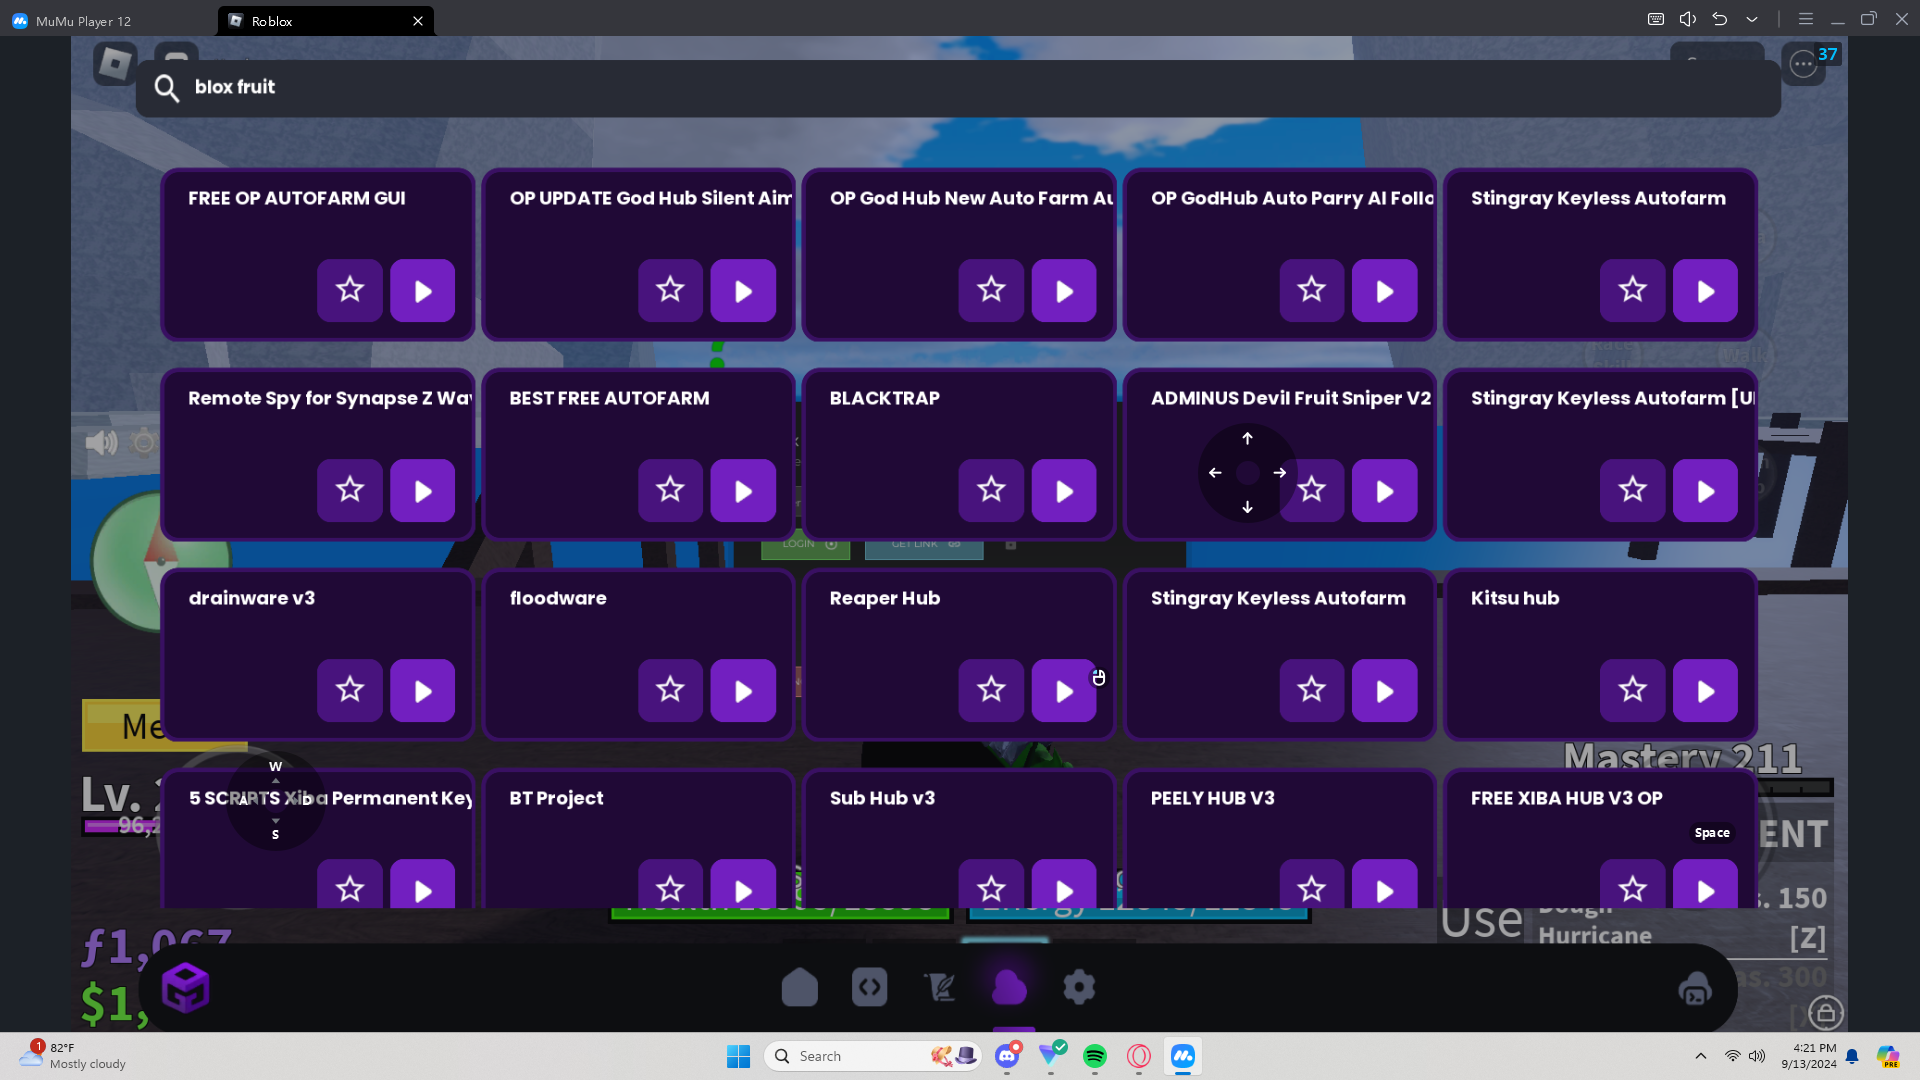Toggle favorite on BLACKTRAP
Image resolution: width=1920 pixels, height=1080 pixels.
click(992, 491)
